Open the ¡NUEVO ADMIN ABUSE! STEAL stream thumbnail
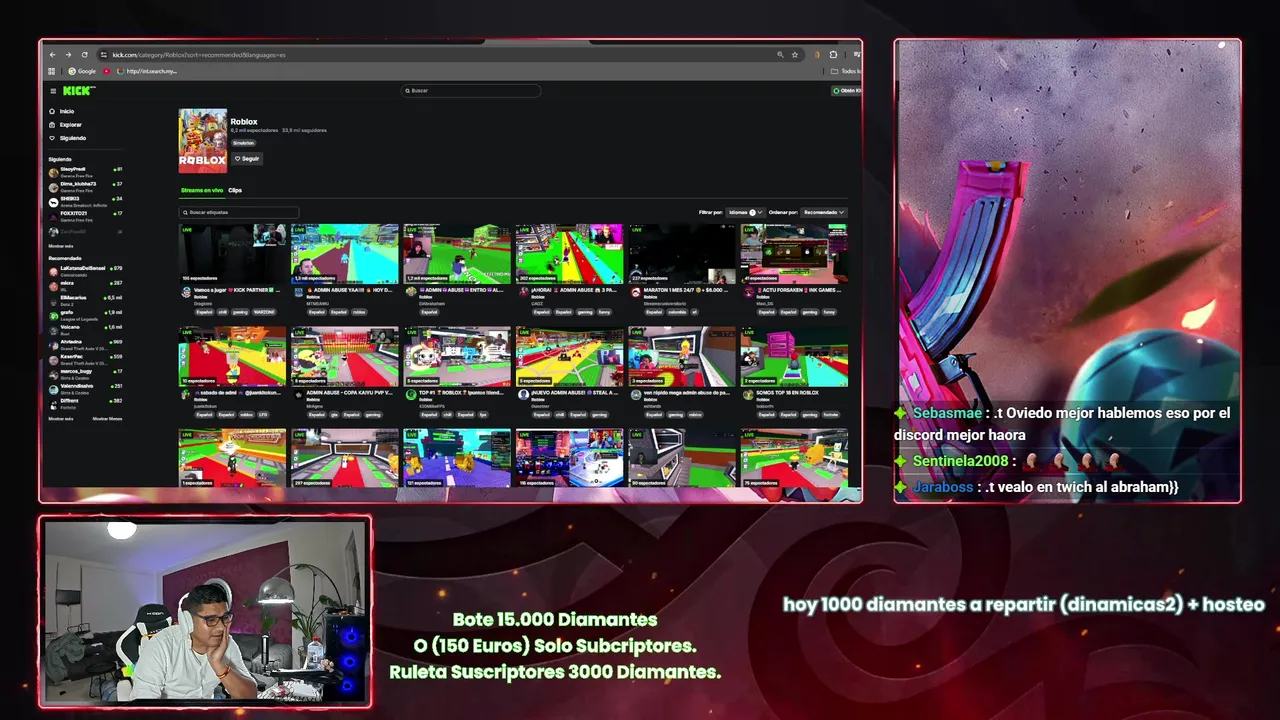Screen dimensions: 1280x720 click(569, 356)
